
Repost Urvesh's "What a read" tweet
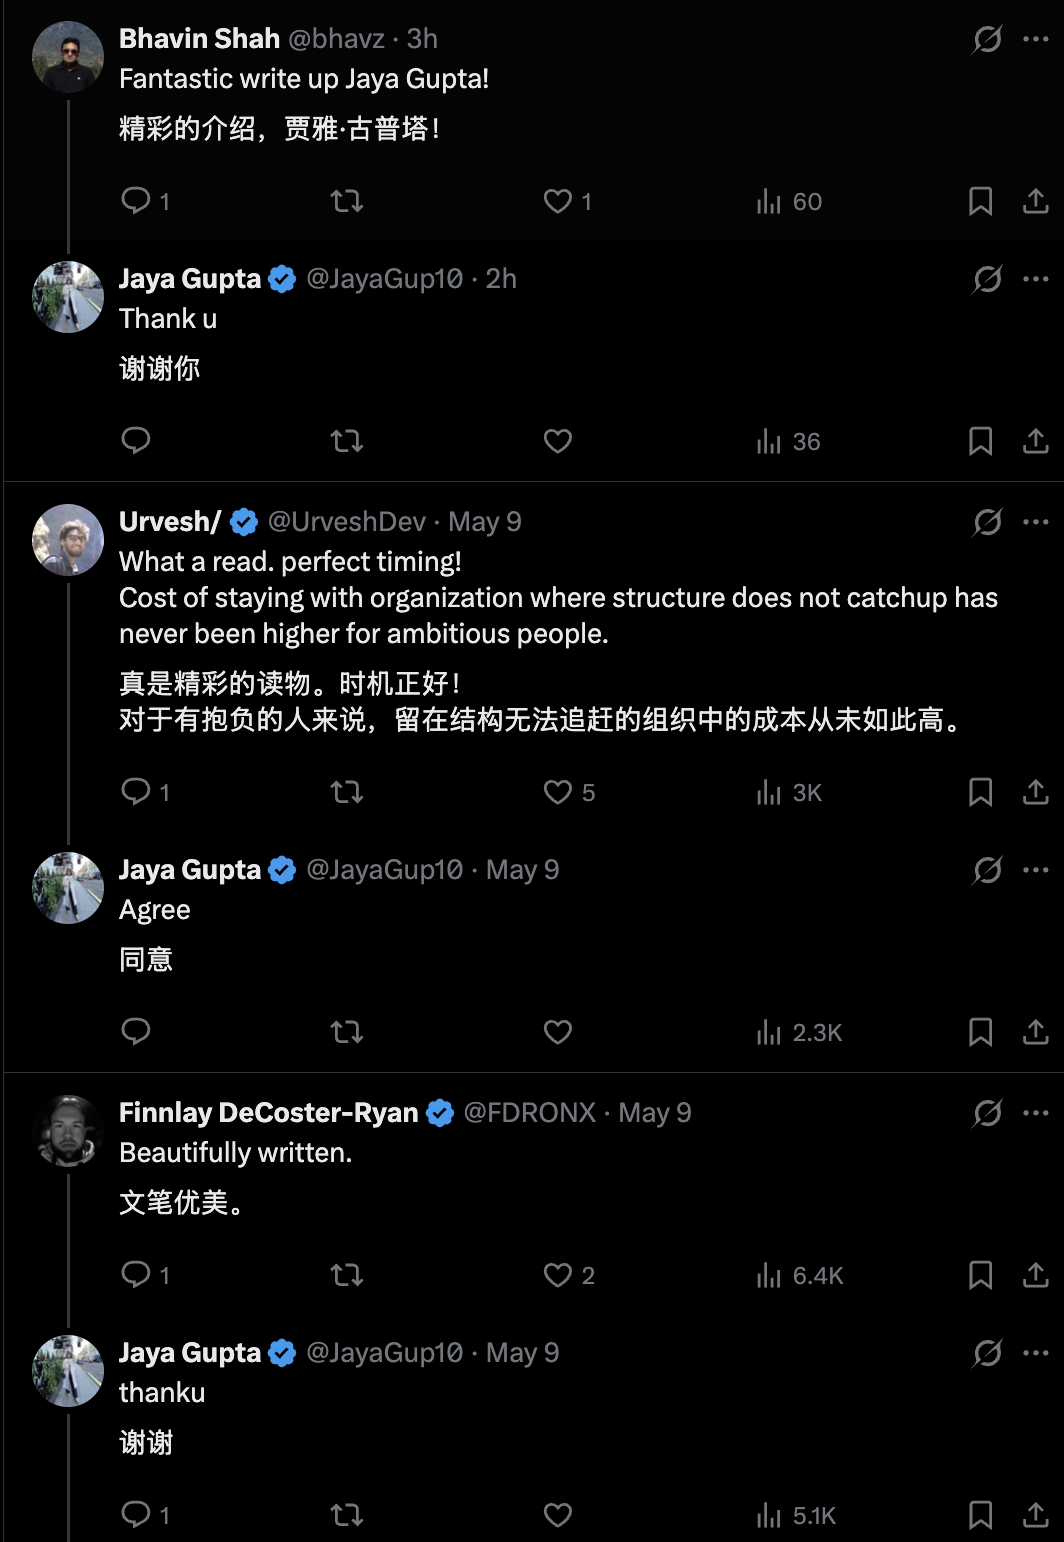coord(347,792)
